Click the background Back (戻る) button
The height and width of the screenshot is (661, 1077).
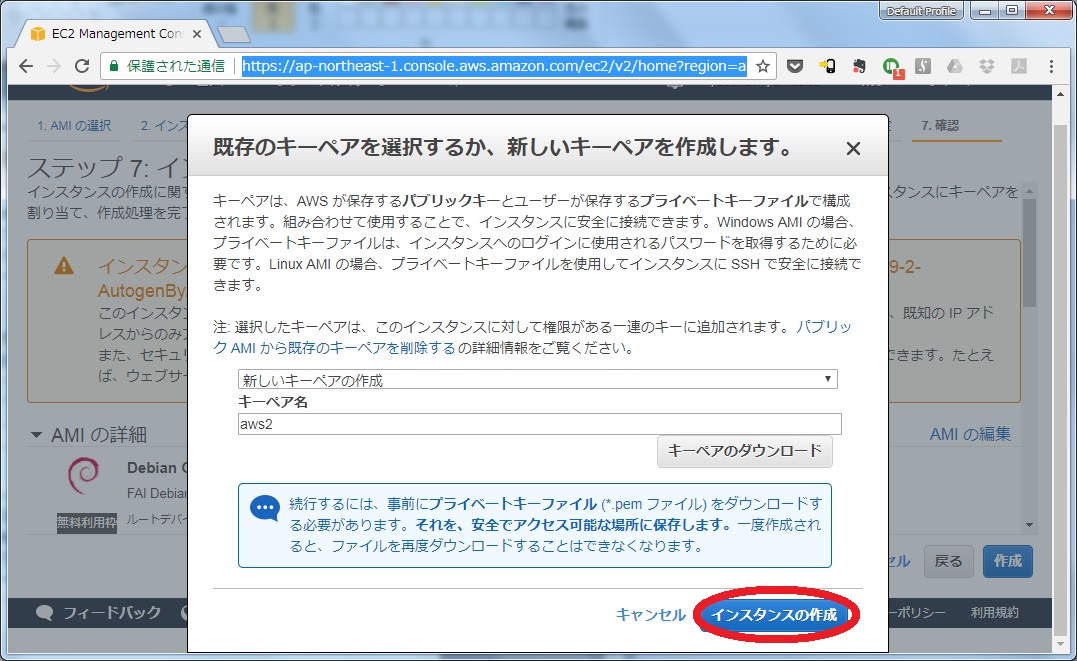949,561
